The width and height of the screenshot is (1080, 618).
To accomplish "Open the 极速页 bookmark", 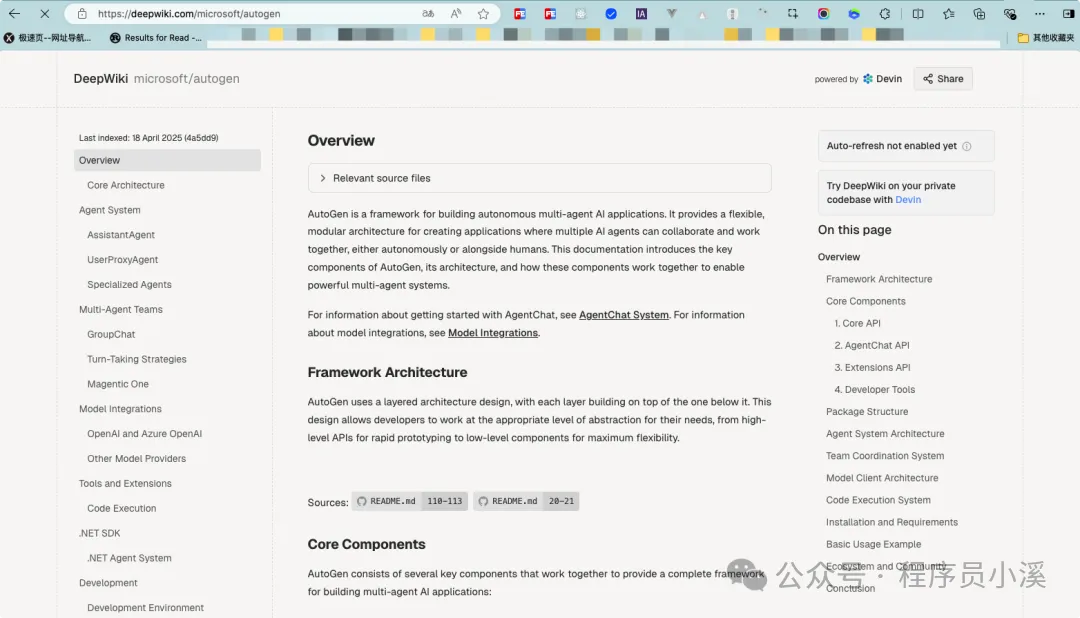I will tap(48, 38).
